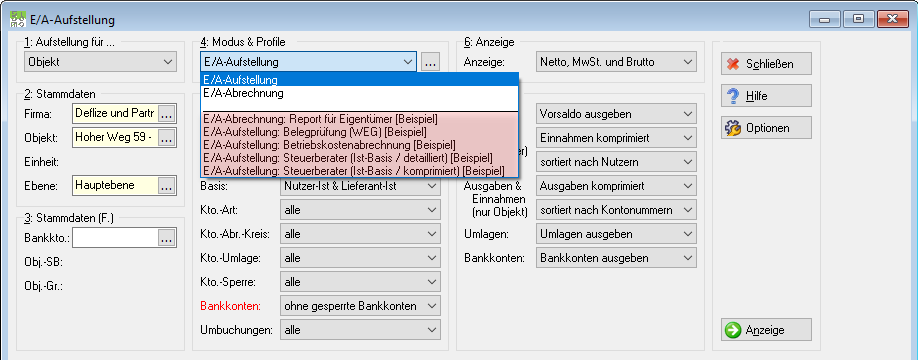Screen dimensions: 918x360
Task: Click the green arrow Anzeige icon
Action: tap(733, 330)
